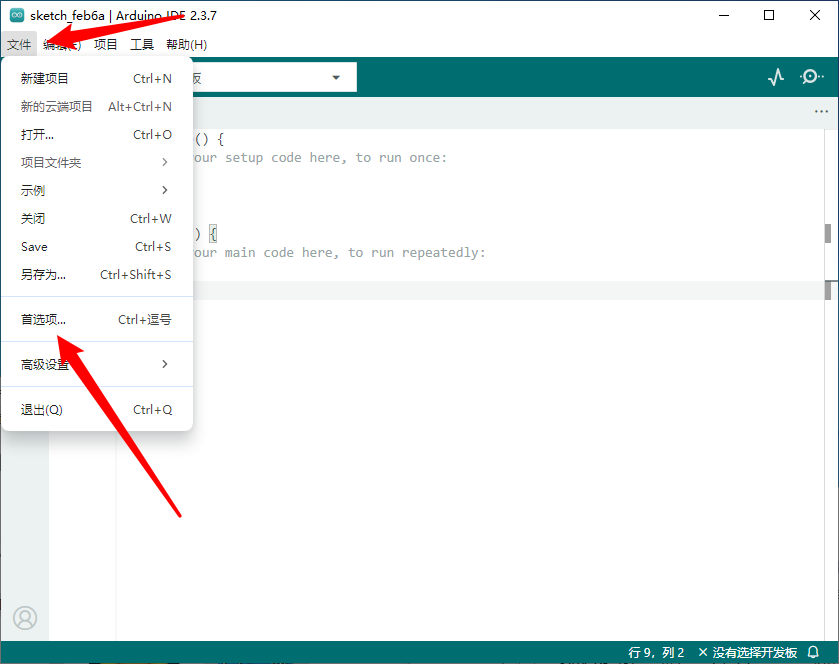Click the 行 9, 列 2 cursor position
Screen dimensions: 839x664
(656, 652)
